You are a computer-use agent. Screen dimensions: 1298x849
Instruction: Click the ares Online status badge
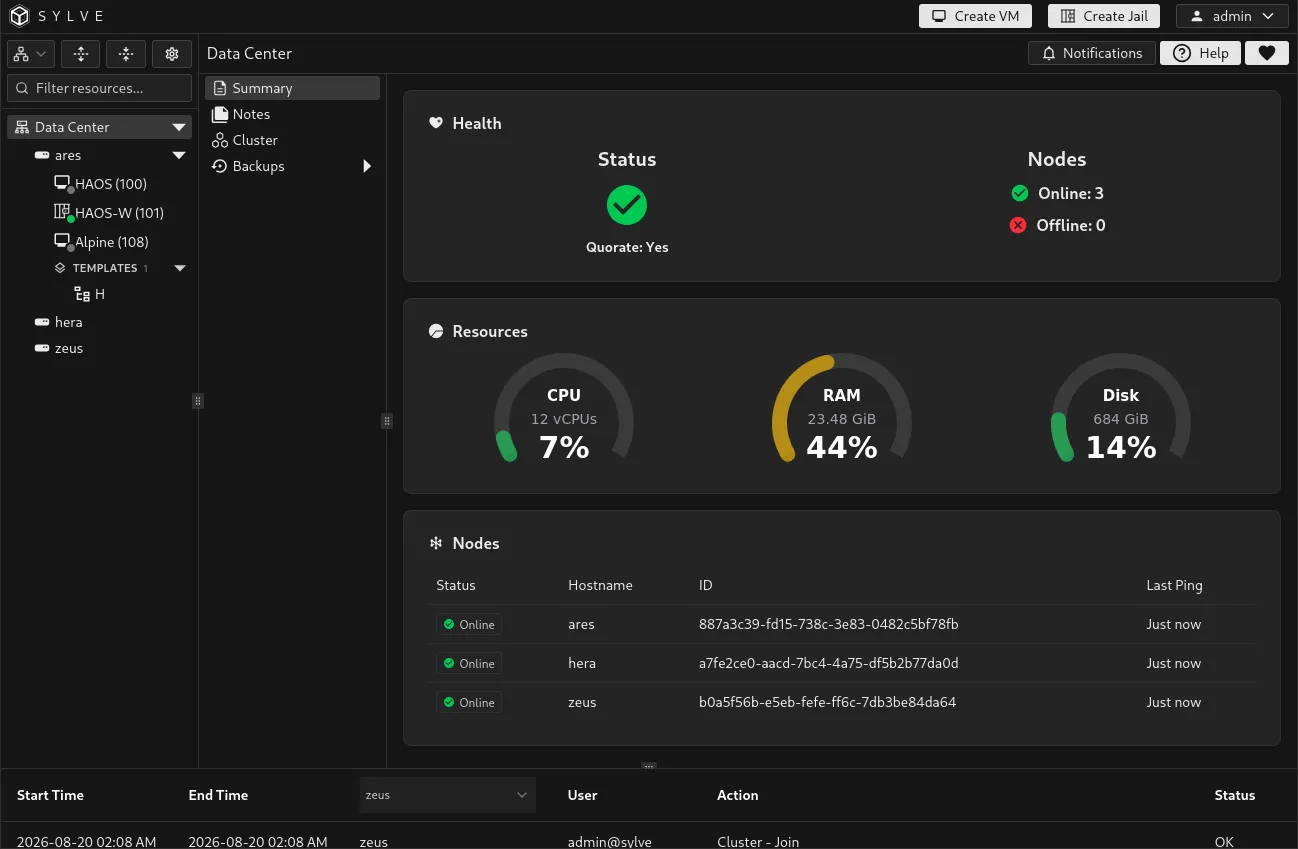pyautogui.click(x=468, y=624)
